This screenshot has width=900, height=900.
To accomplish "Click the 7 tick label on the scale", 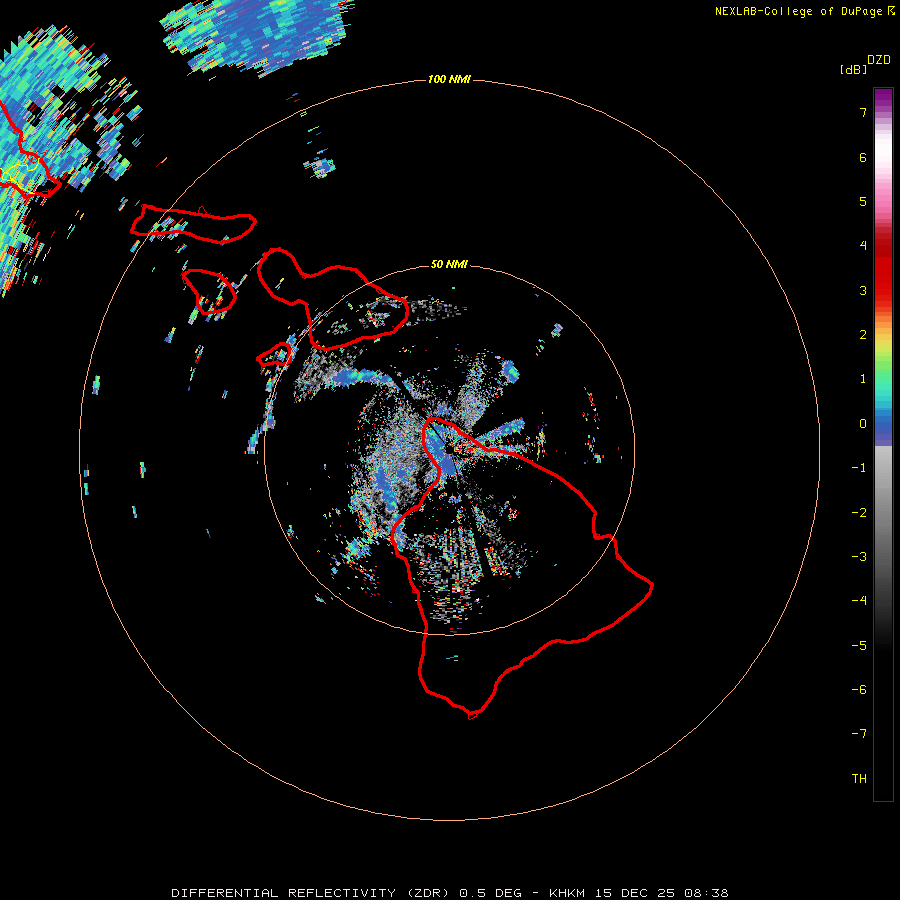I will coord(863,112).
